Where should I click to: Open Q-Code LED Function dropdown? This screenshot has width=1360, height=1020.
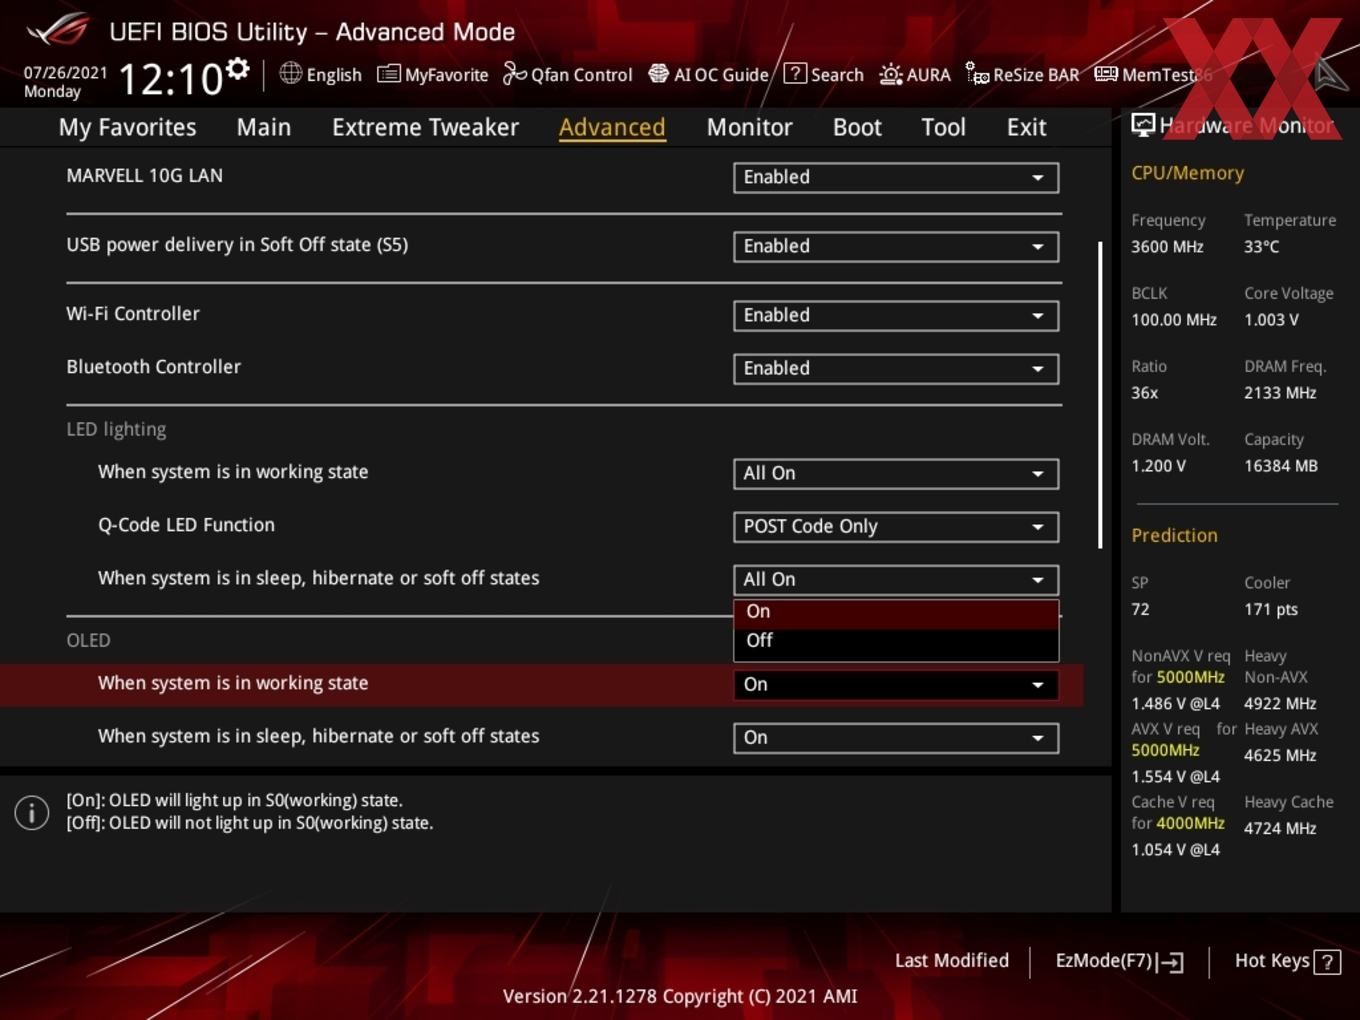(896, 526)
